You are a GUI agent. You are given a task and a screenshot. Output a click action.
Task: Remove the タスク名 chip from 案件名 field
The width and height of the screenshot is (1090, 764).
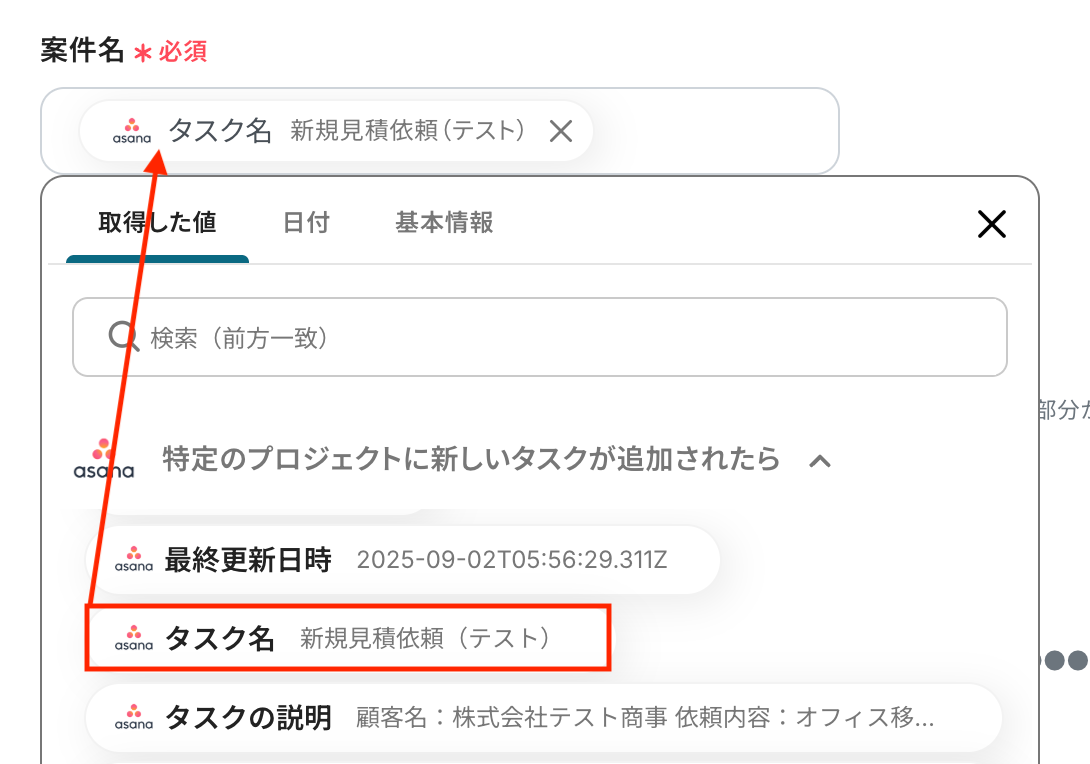561,131
